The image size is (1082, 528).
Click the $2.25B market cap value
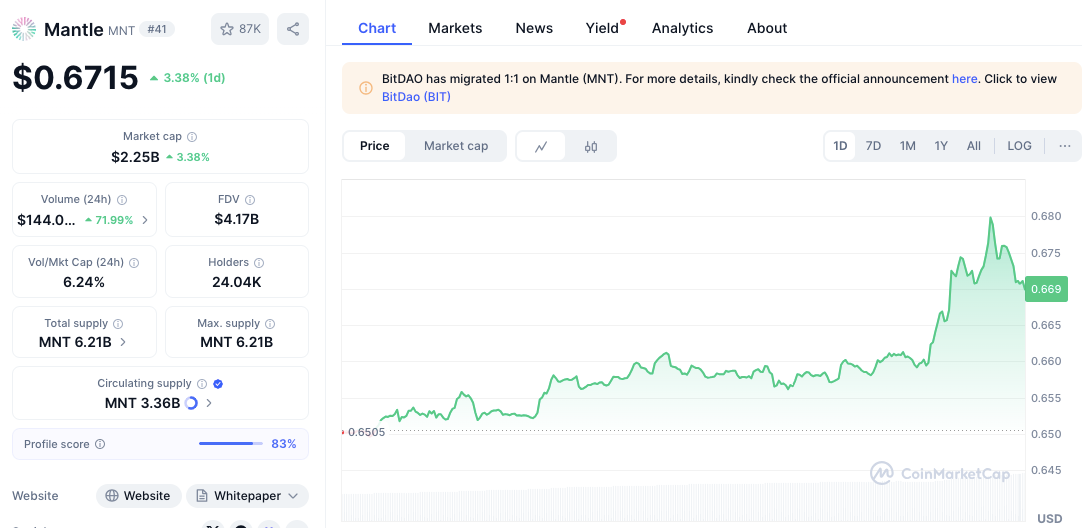click(135, 157)
